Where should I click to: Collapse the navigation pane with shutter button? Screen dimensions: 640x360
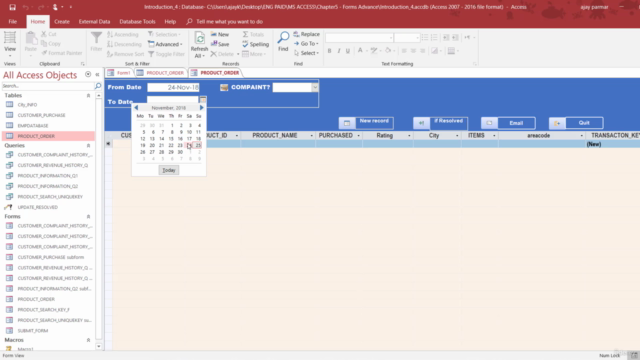[x=97, y=75]
